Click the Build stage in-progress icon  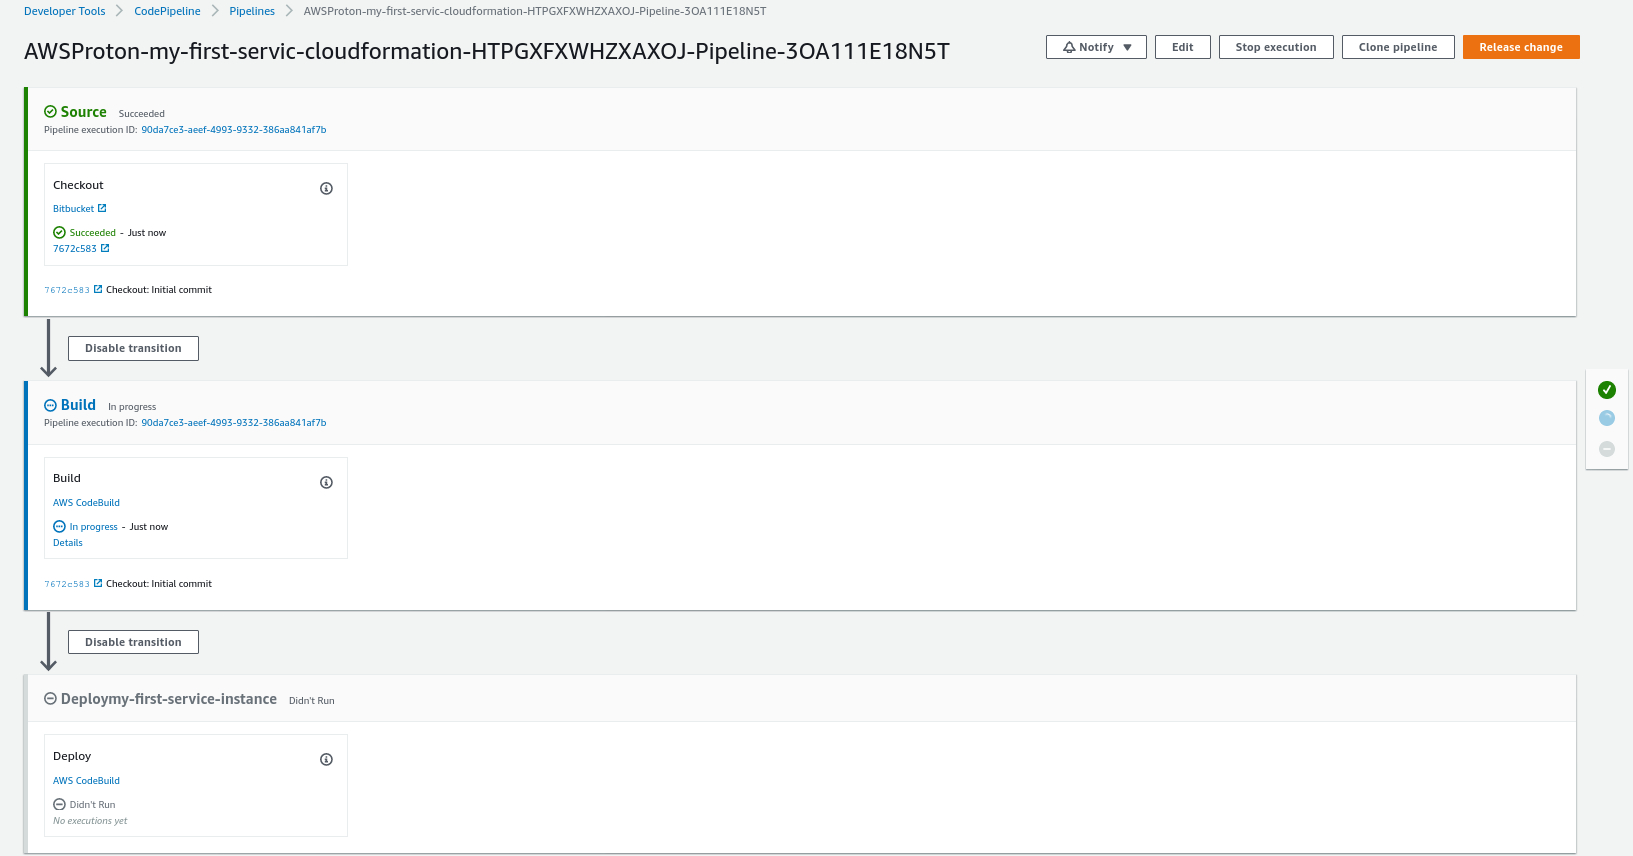[50, 405]
